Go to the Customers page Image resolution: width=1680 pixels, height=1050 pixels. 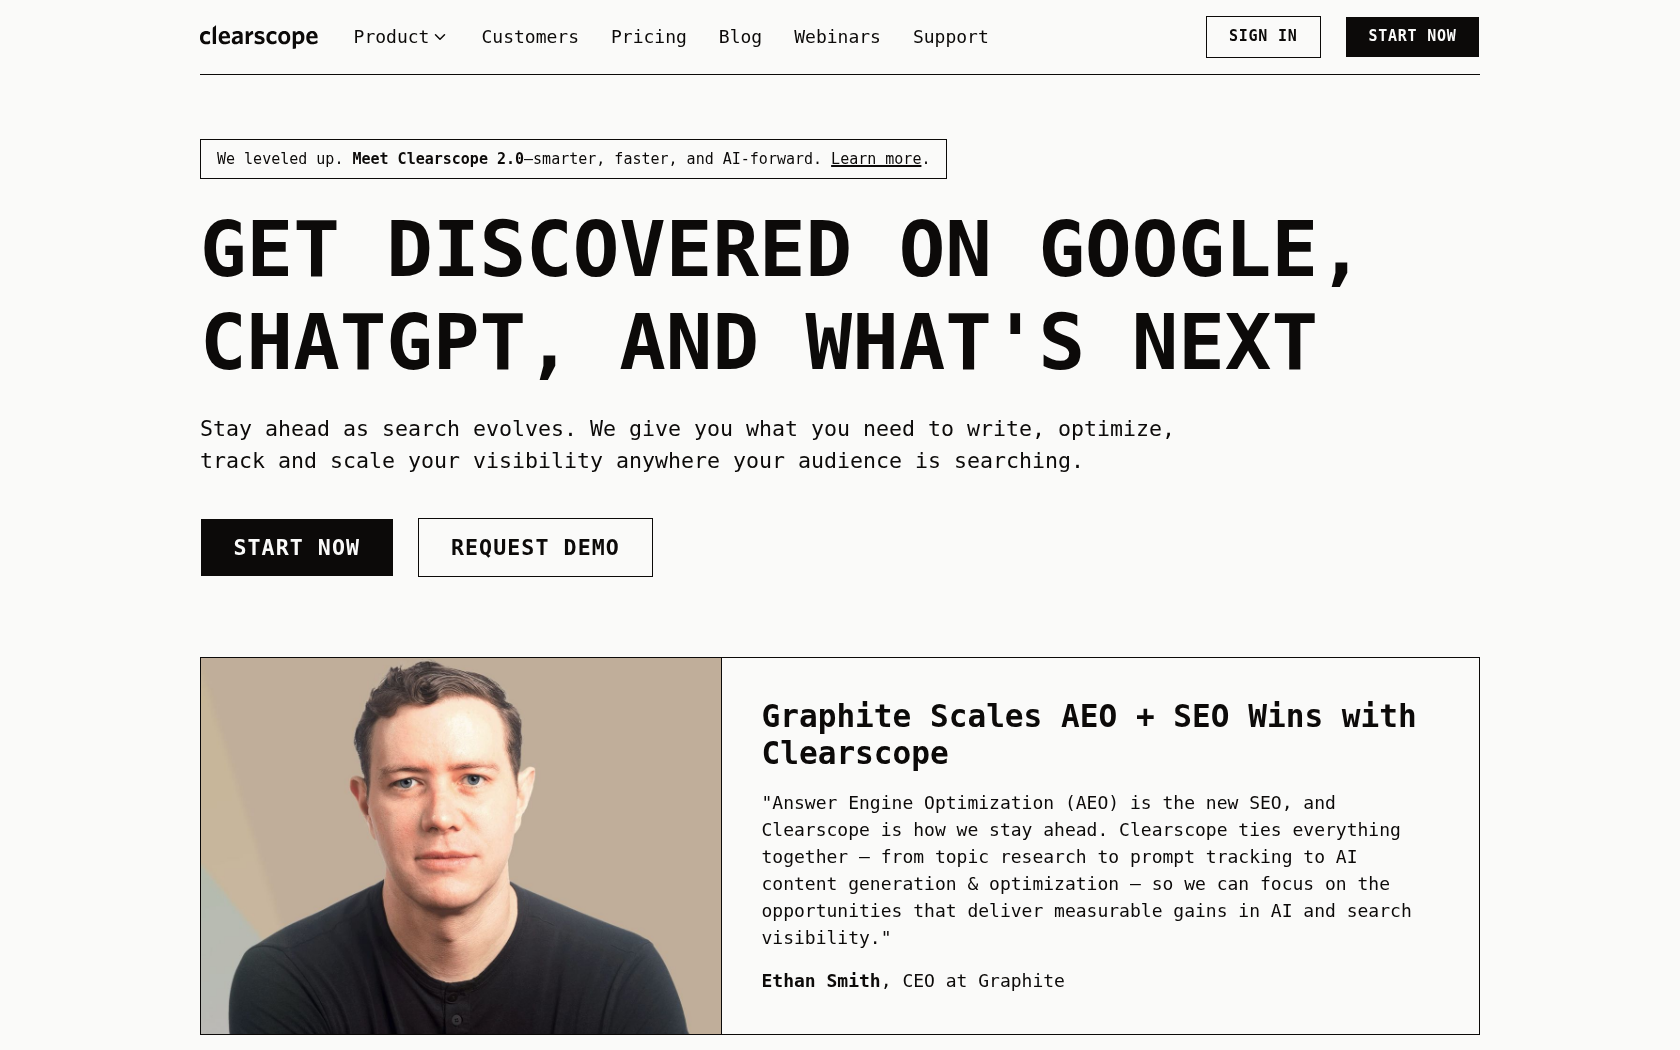point(529,37)
